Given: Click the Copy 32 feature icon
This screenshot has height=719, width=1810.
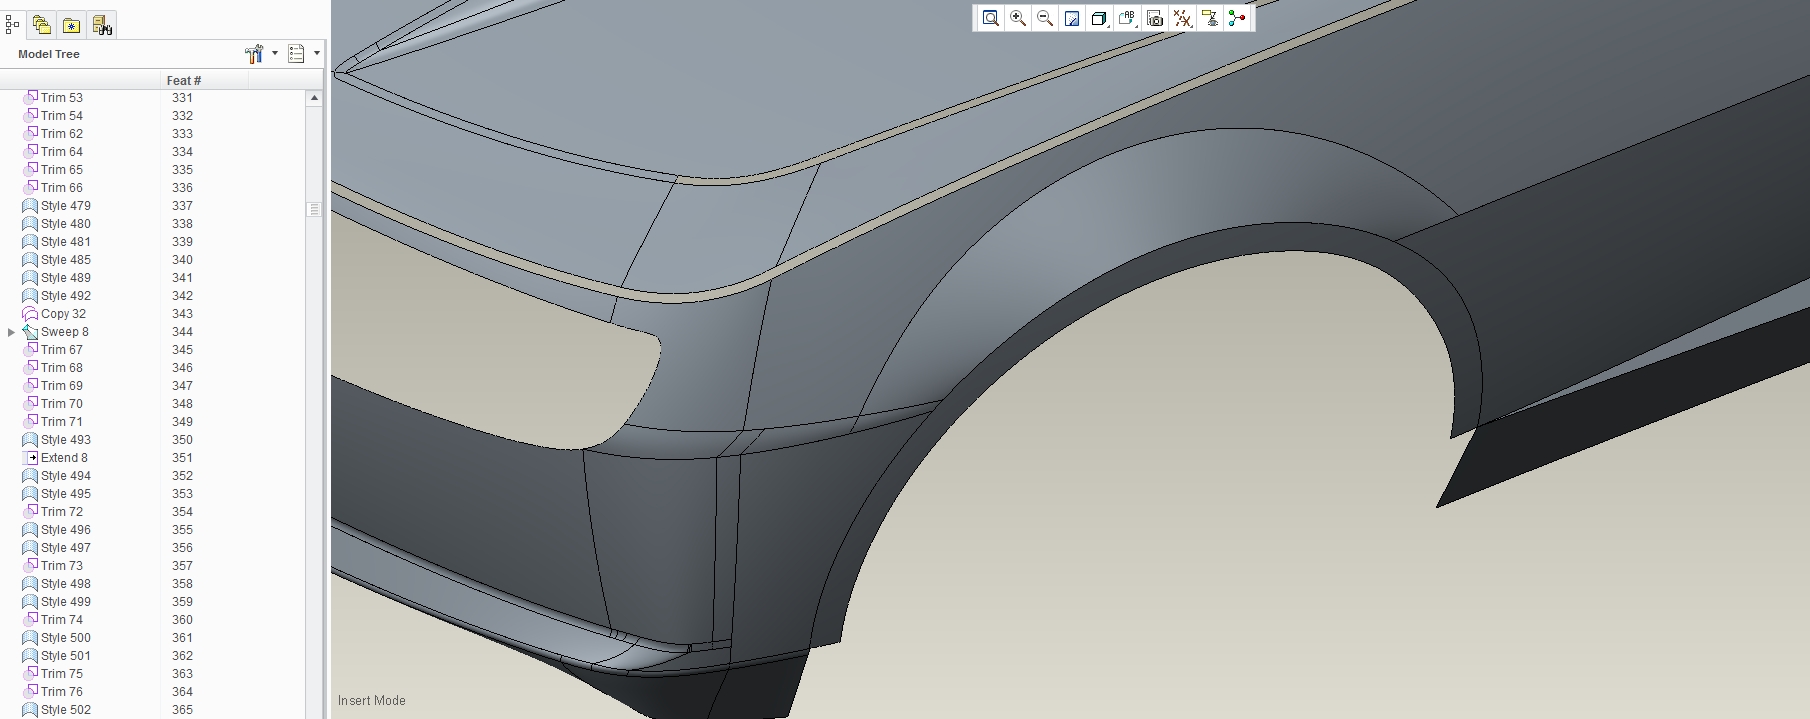Looking at the screenshot, I should click(30, 314).
